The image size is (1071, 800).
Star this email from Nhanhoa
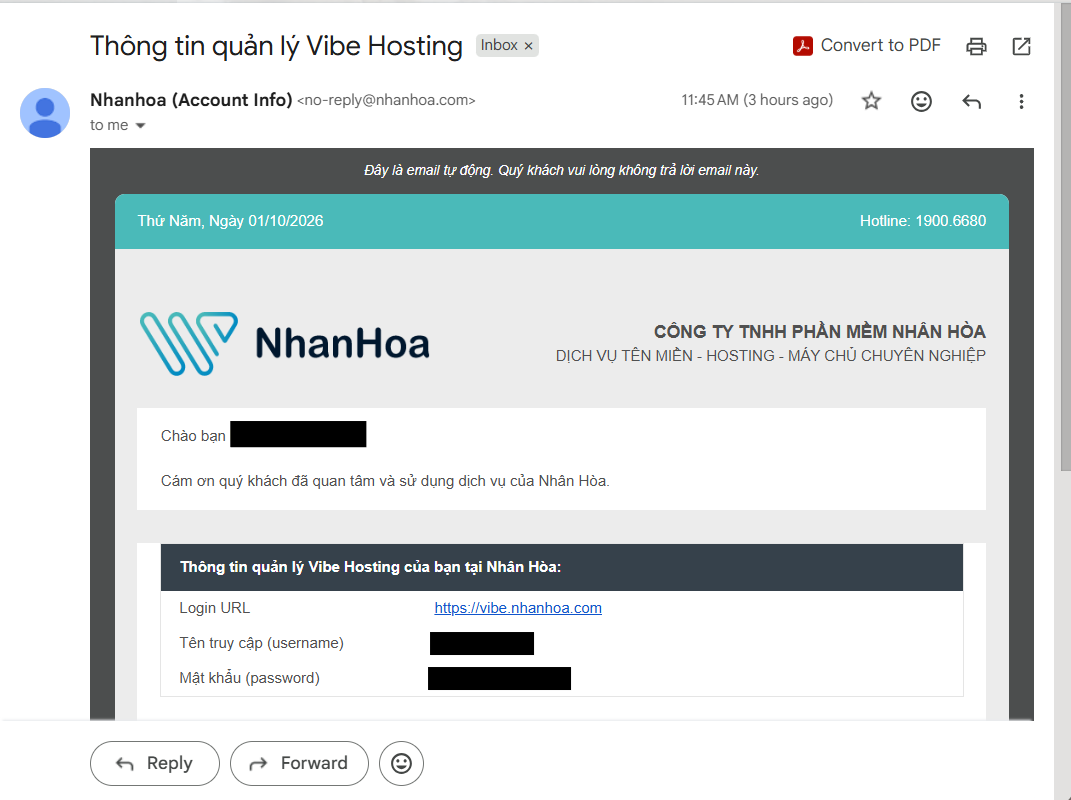coord(871,101)
